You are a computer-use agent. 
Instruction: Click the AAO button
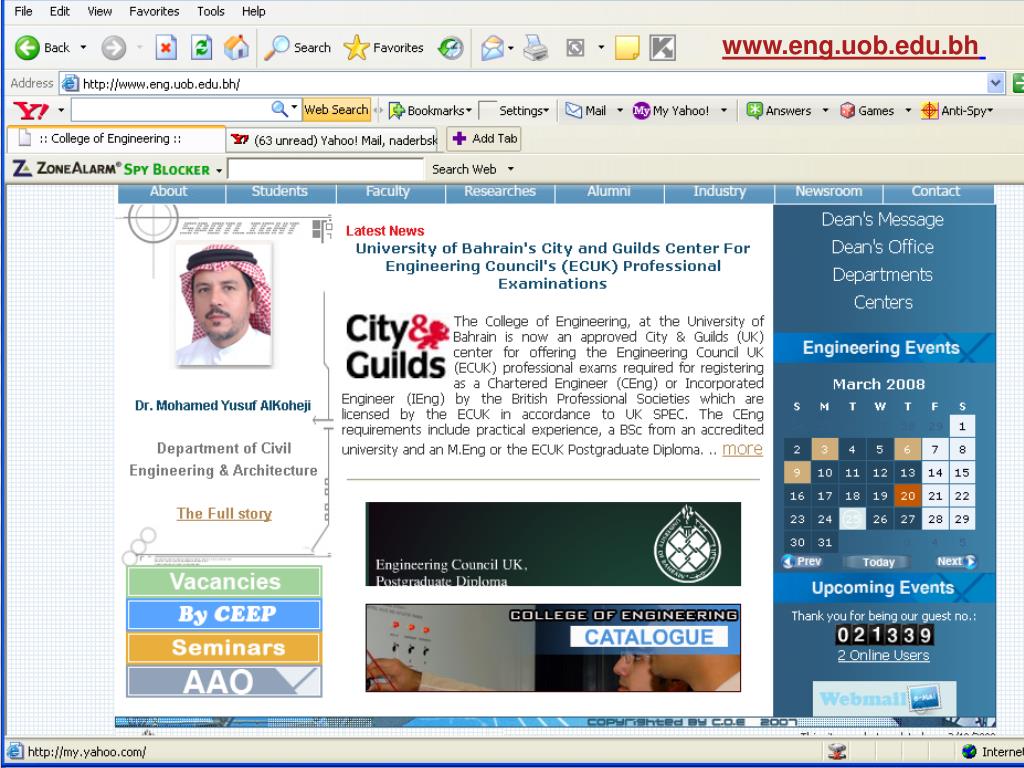coord(224,682)
